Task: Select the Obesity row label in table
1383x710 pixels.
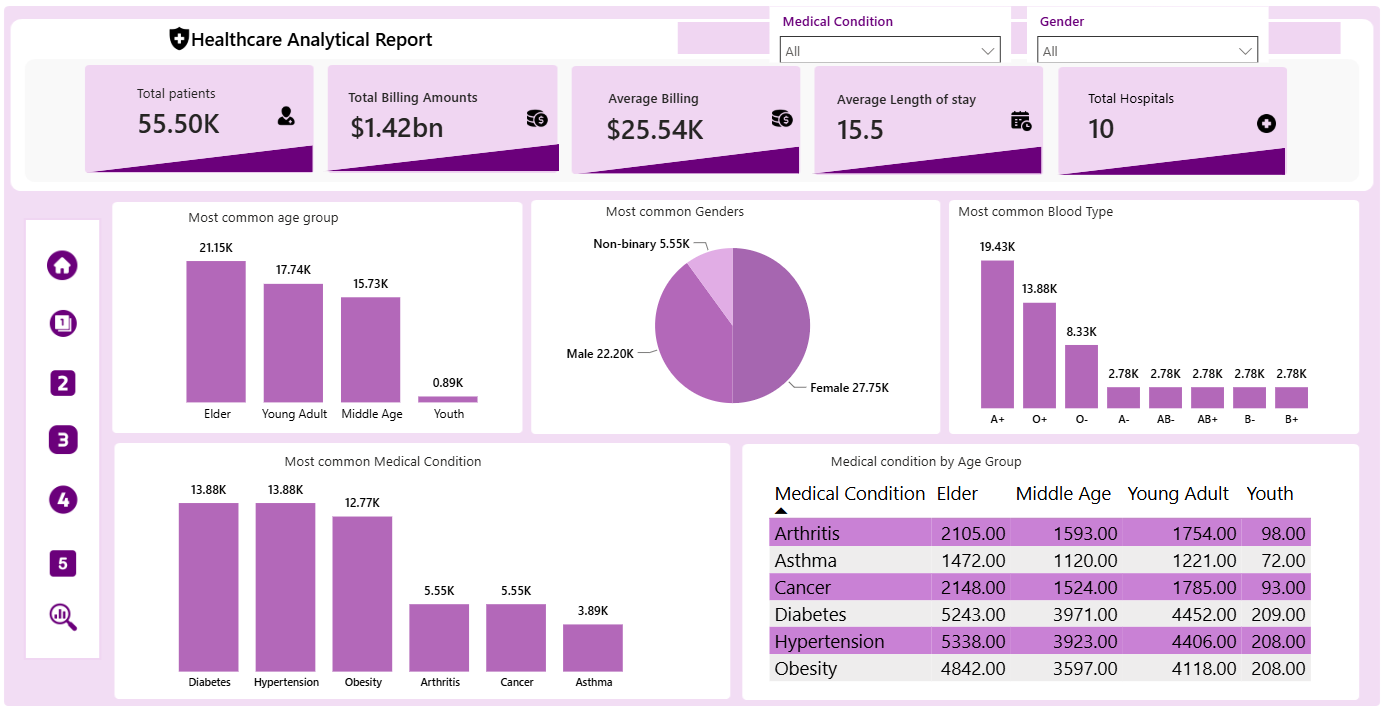Action: click(x=806, y=668)
